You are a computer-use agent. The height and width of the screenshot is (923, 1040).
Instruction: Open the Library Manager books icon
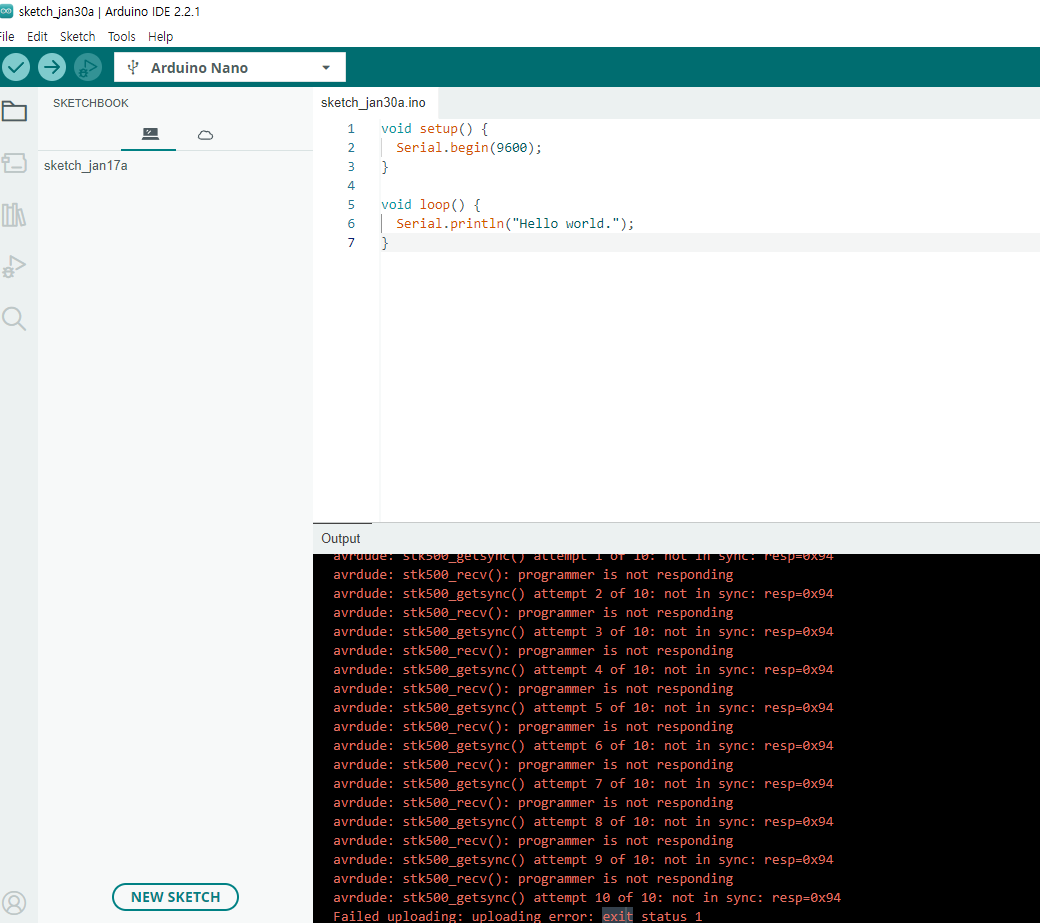tap(15, 215)
